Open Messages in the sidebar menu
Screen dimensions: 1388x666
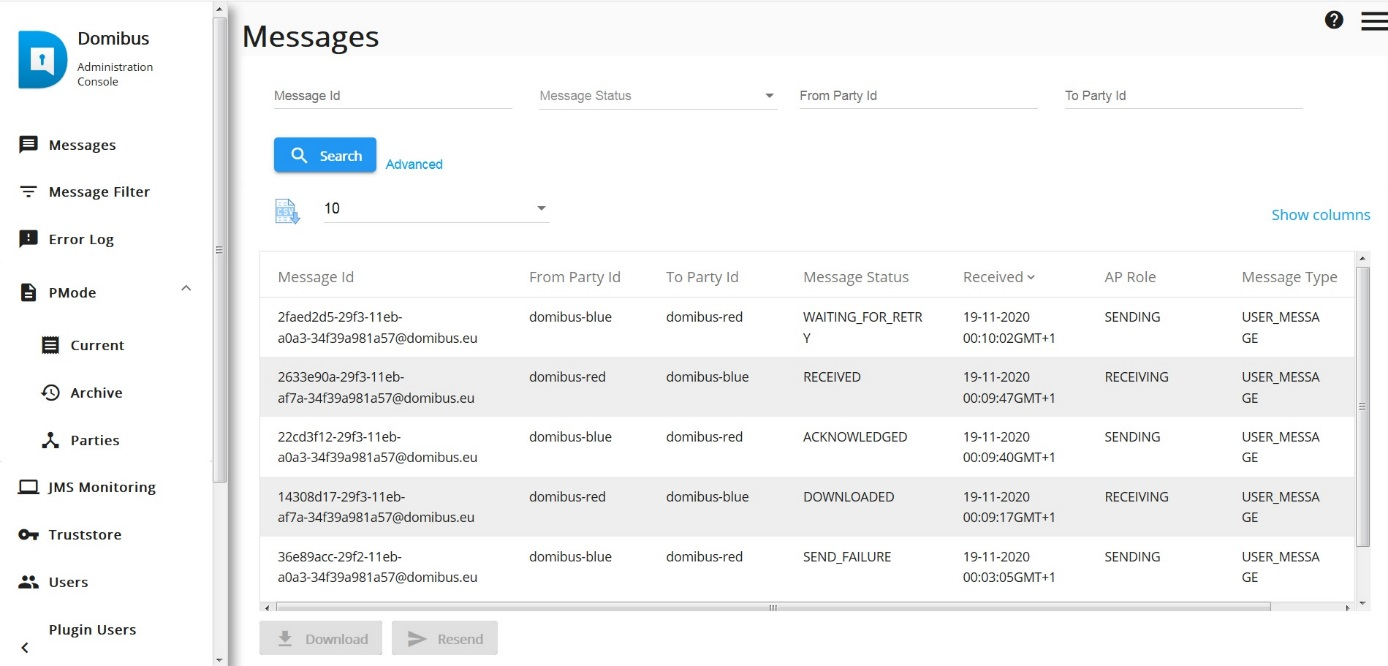68,145
